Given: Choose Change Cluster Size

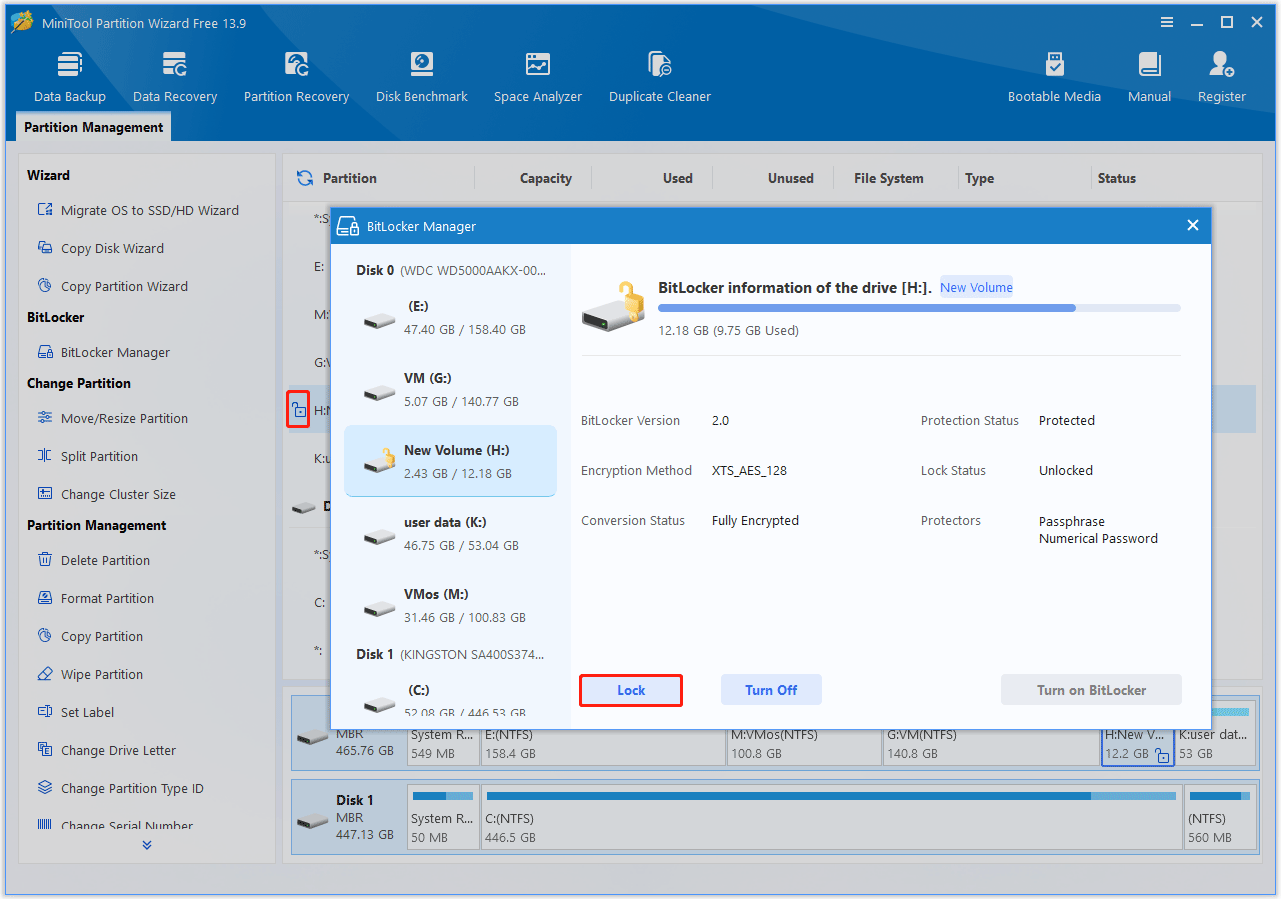Looking at the screenshot, I should point(106,494).
